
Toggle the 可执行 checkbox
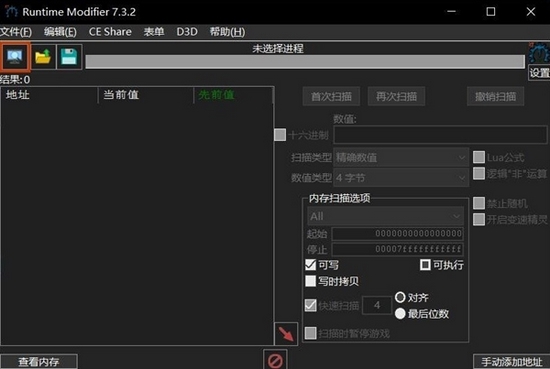click(x=425, y=265)
